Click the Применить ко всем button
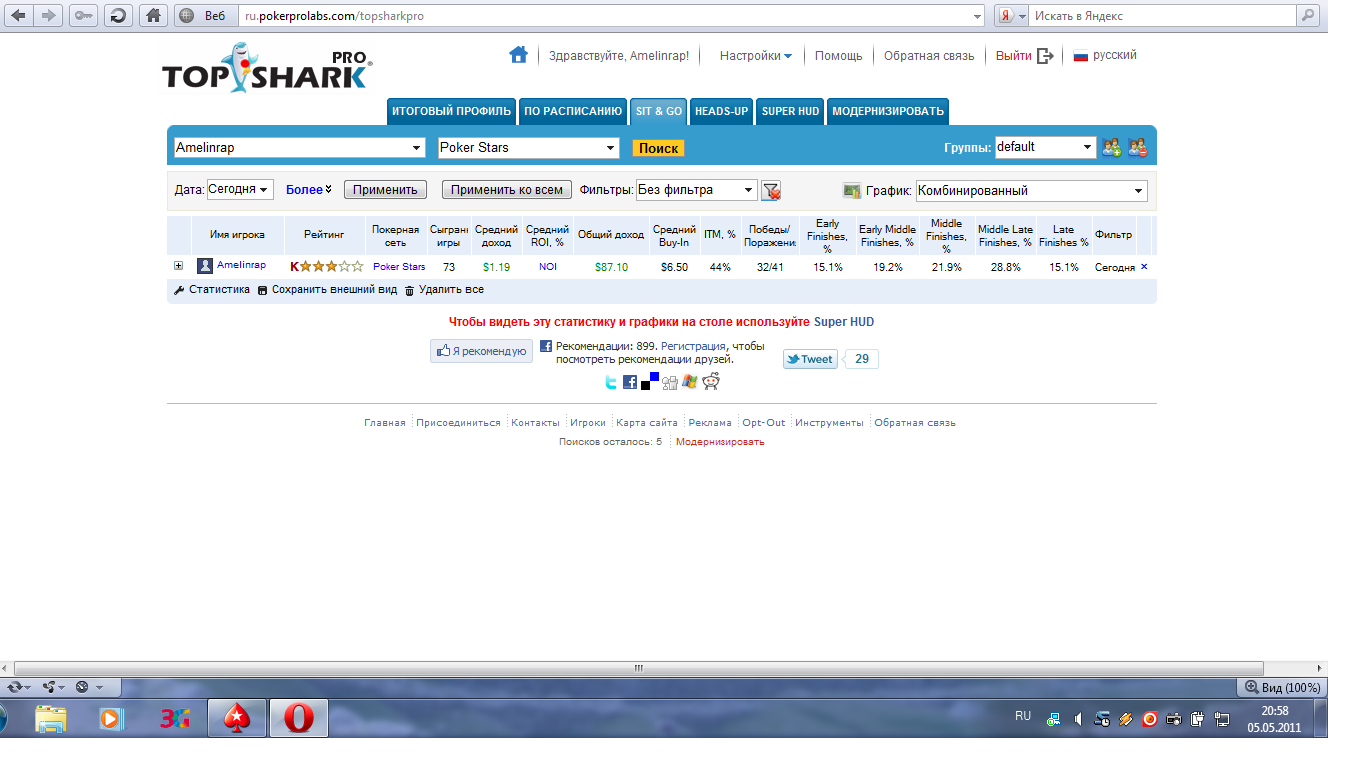 click(507, 190)
